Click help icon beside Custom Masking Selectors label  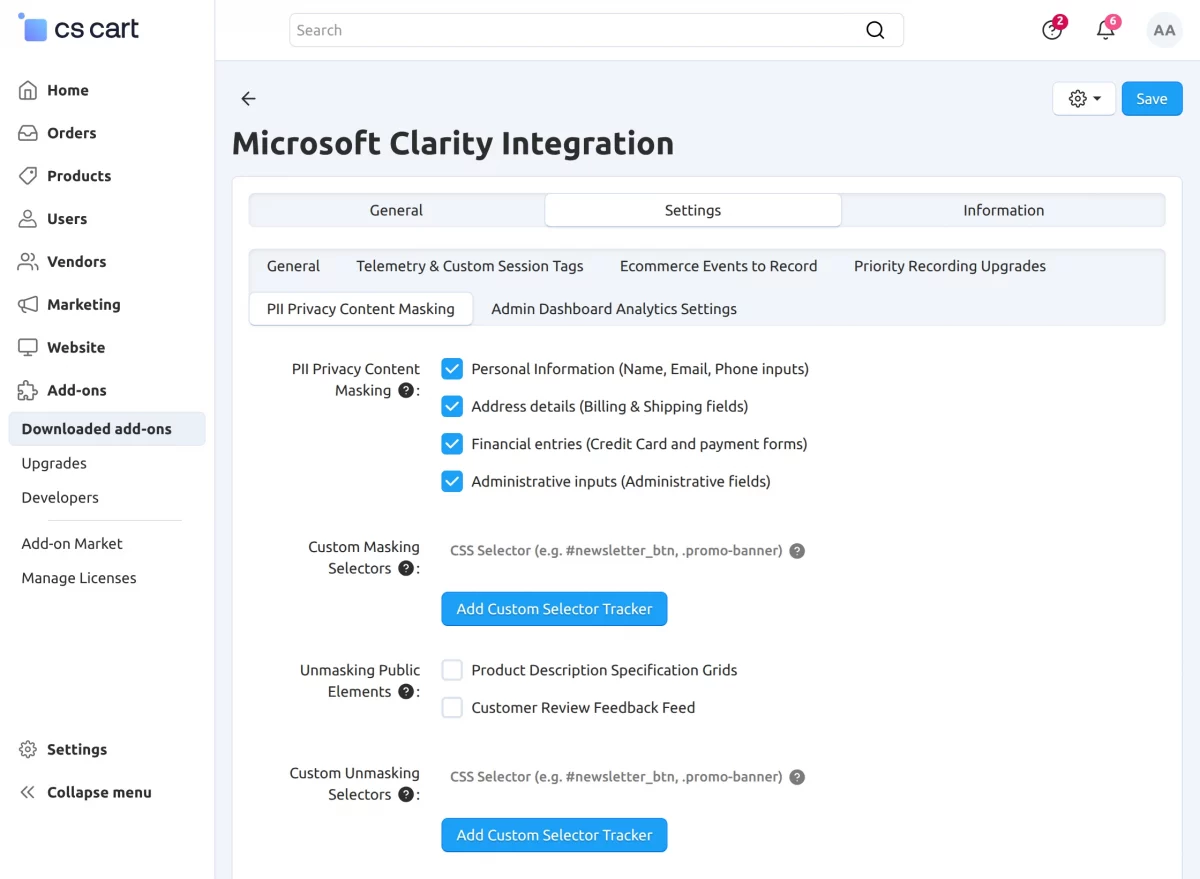pyautogui.click(x=406, y=568)
